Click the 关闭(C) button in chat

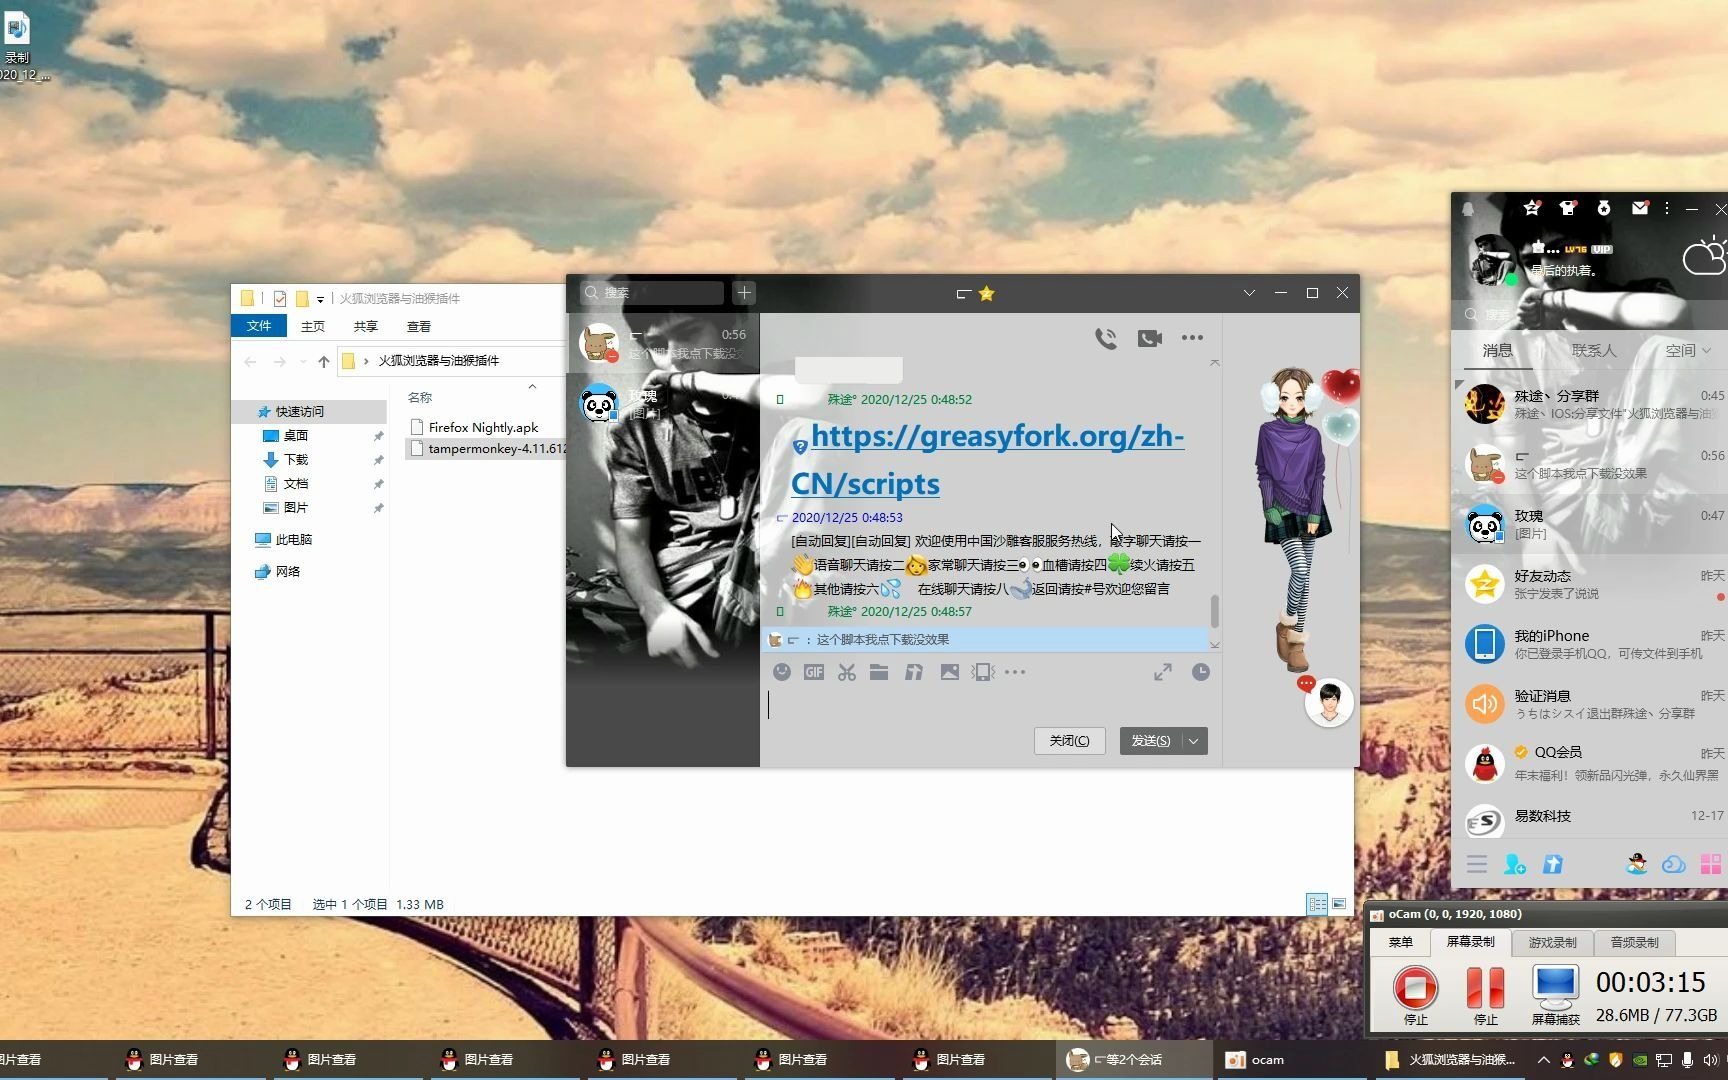coord(1069,741)
